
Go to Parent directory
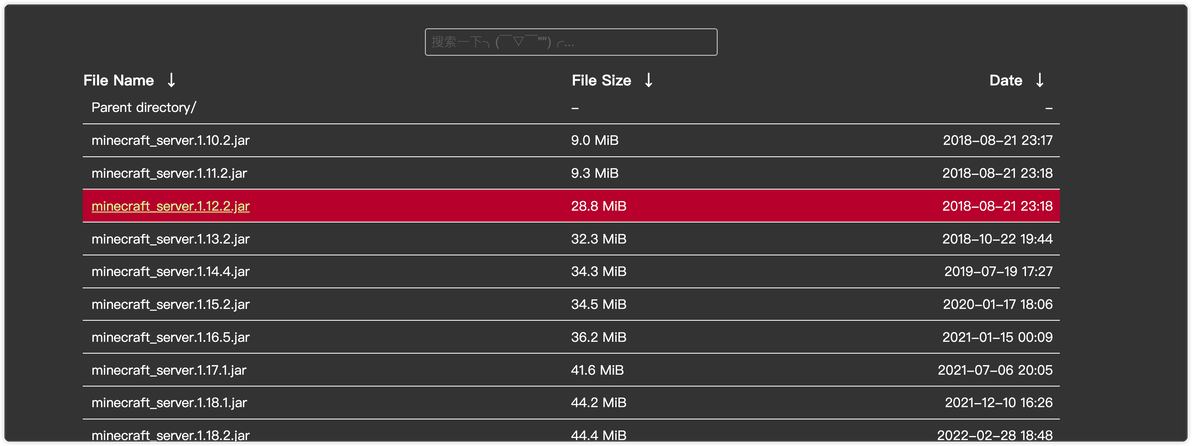pos(144,107)
